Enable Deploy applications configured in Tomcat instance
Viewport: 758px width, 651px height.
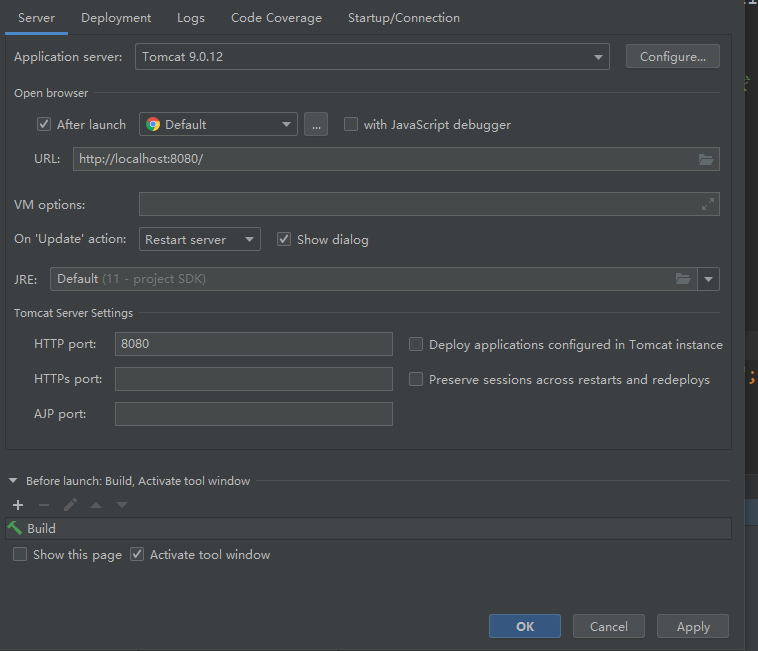point(416,344)
